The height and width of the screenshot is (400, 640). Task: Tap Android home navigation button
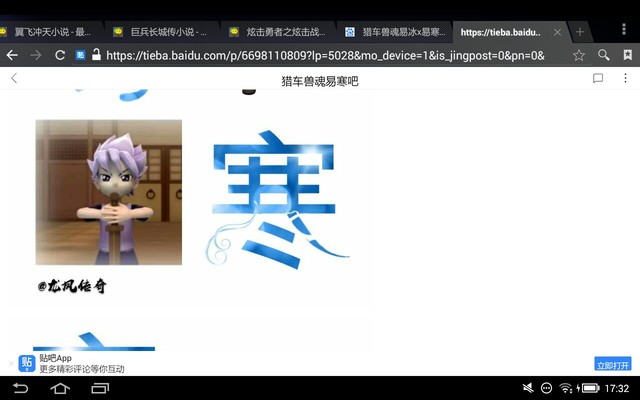point(60,388)
